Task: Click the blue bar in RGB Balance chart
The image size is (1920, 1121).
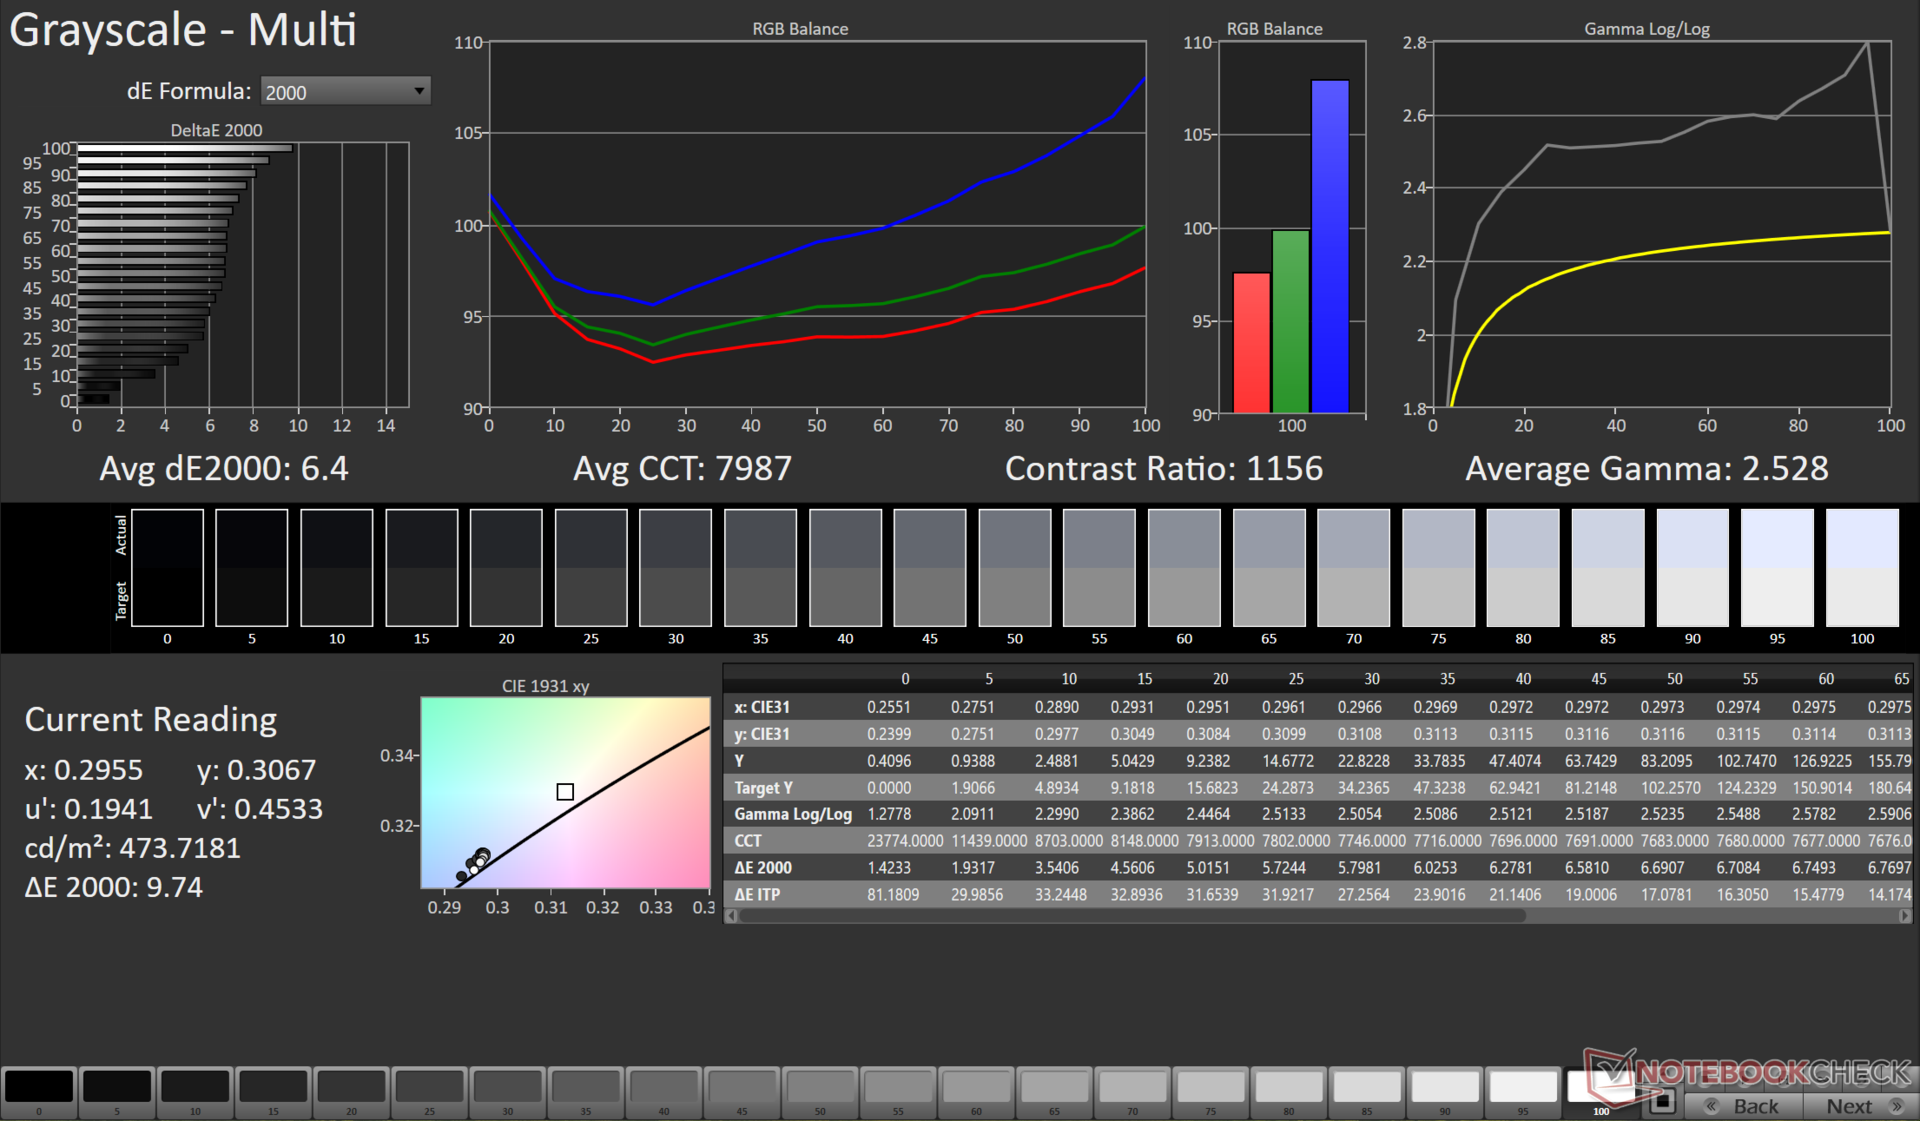Action: click(1329, 245)
